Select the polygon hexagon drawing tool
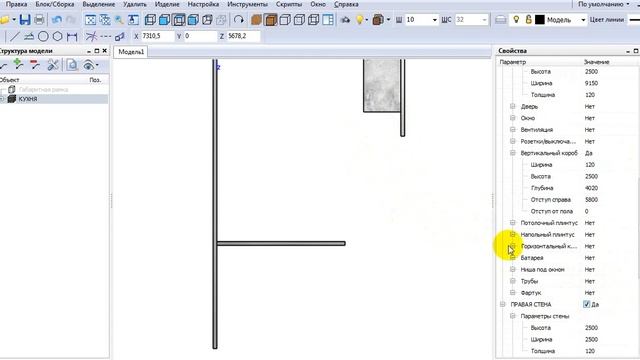640x360 pixels. (x=58, y=36)
